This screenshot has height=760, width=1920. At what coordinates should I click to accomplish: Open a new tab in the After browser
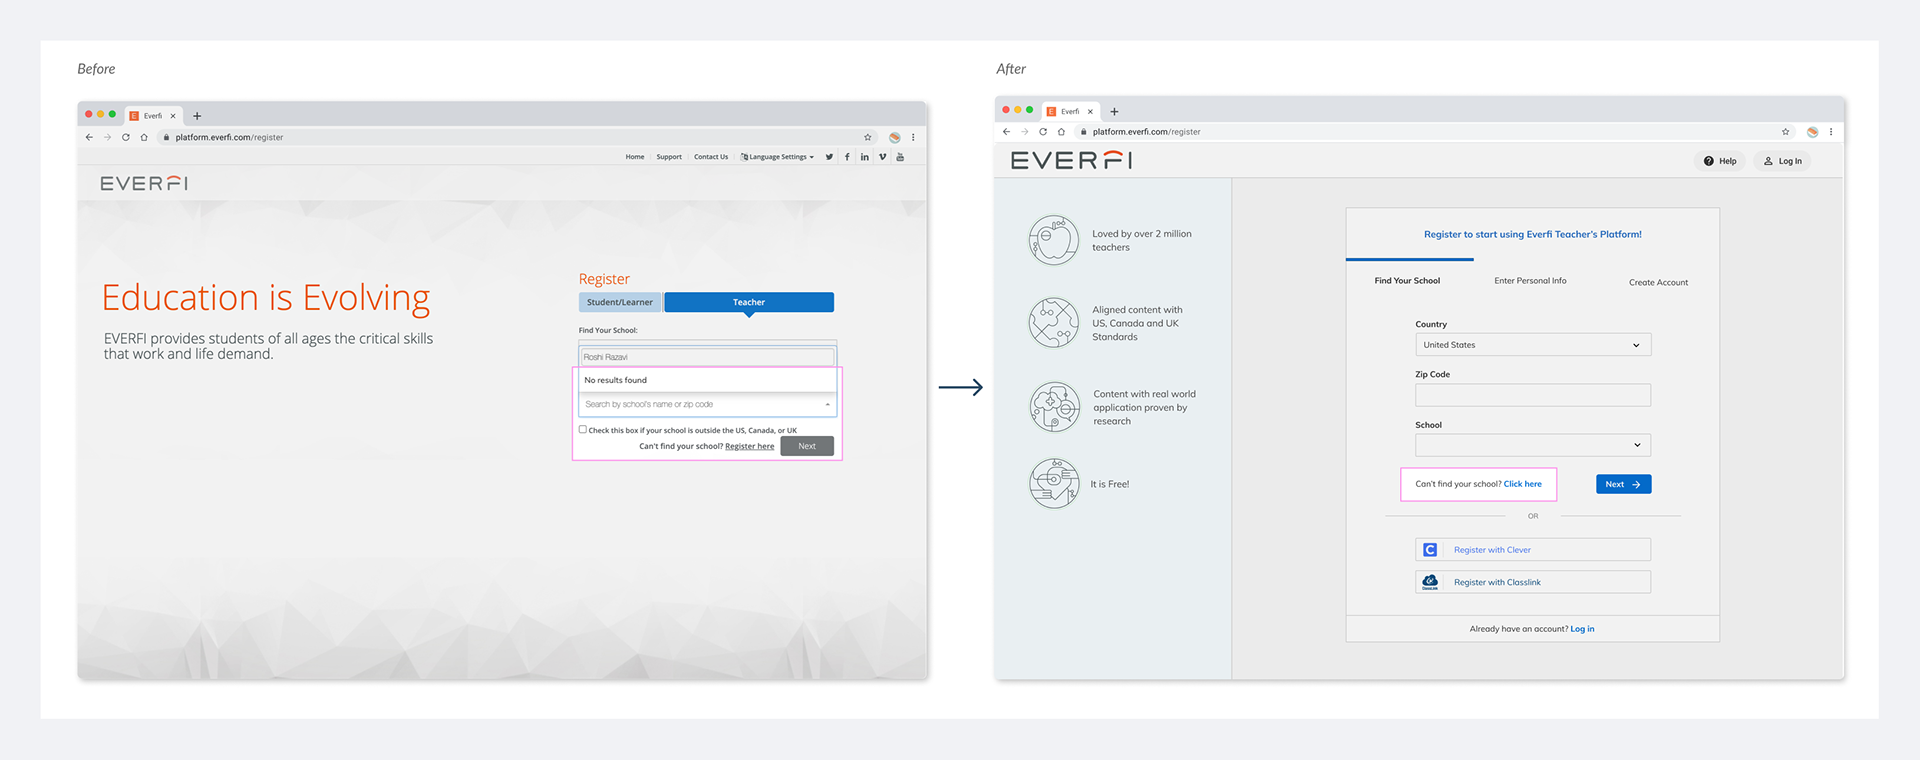[x=1114, y=111]
